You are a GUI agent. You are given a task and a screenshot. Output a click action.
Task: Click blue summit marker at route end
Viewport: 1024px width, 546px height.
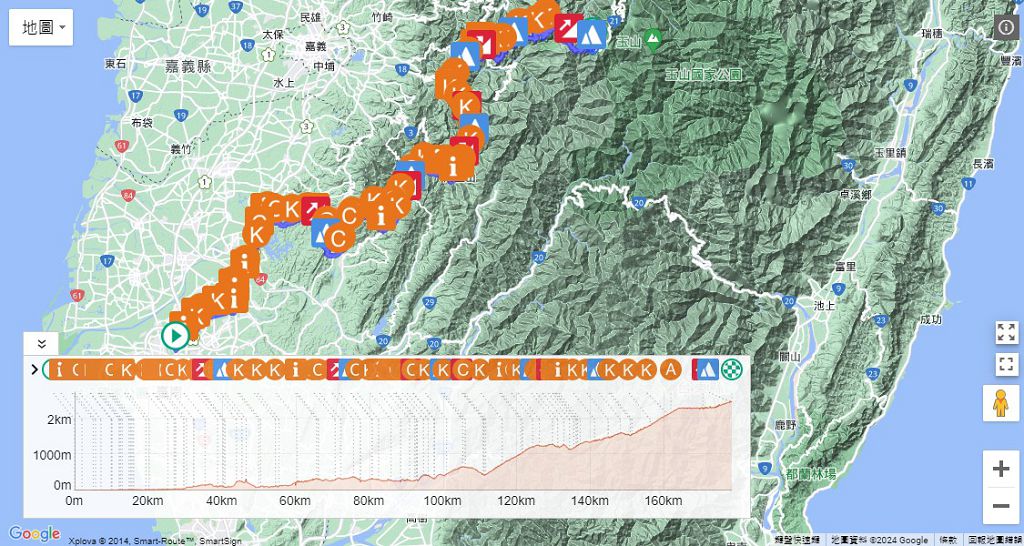point(592,34)
